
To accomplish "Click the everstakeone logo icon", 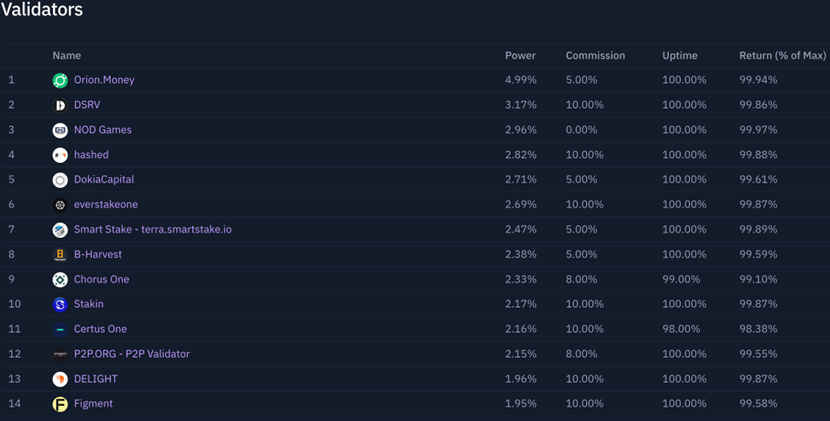I will click(x=60, y=205).
